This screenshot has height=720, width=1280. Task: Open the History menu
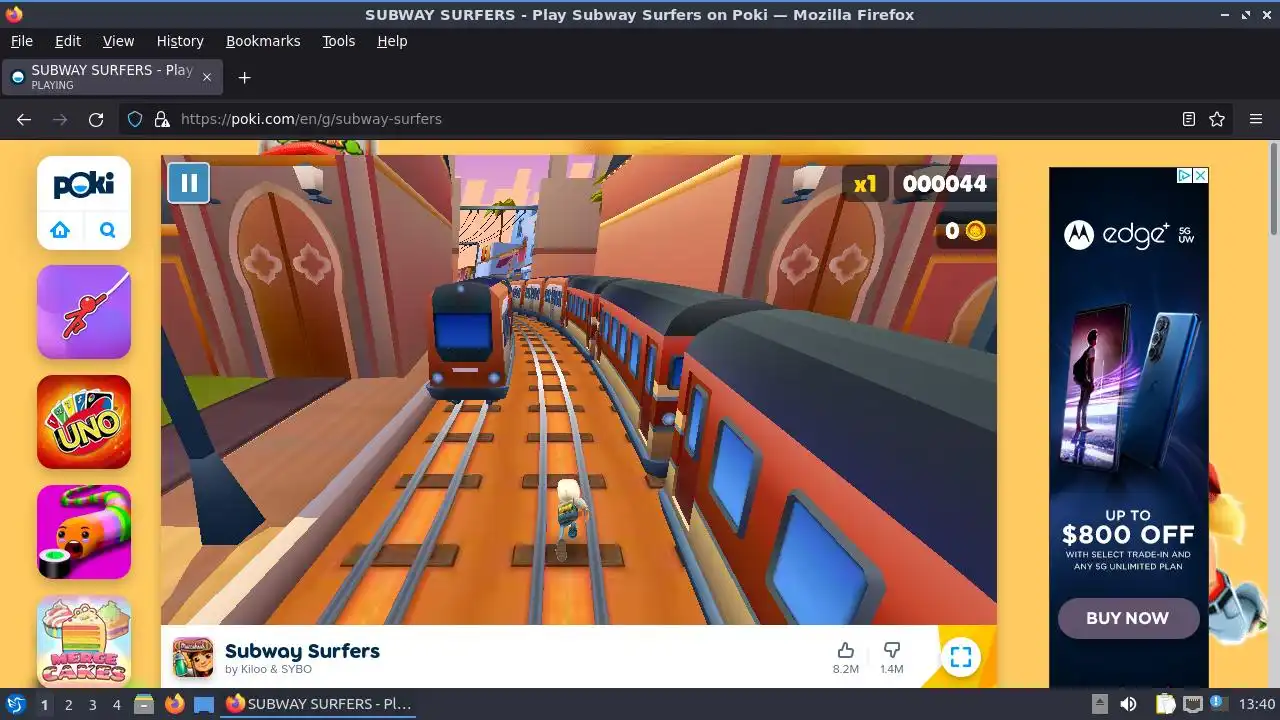point(180,41)
